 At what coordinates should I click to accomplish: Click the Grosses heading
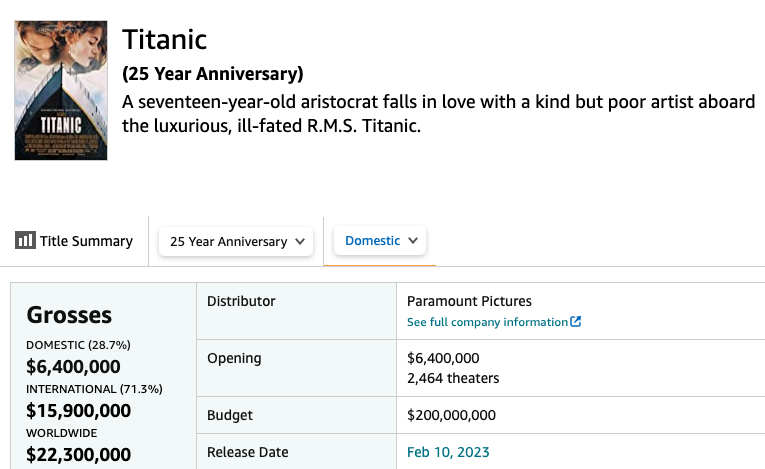[69, 315]
